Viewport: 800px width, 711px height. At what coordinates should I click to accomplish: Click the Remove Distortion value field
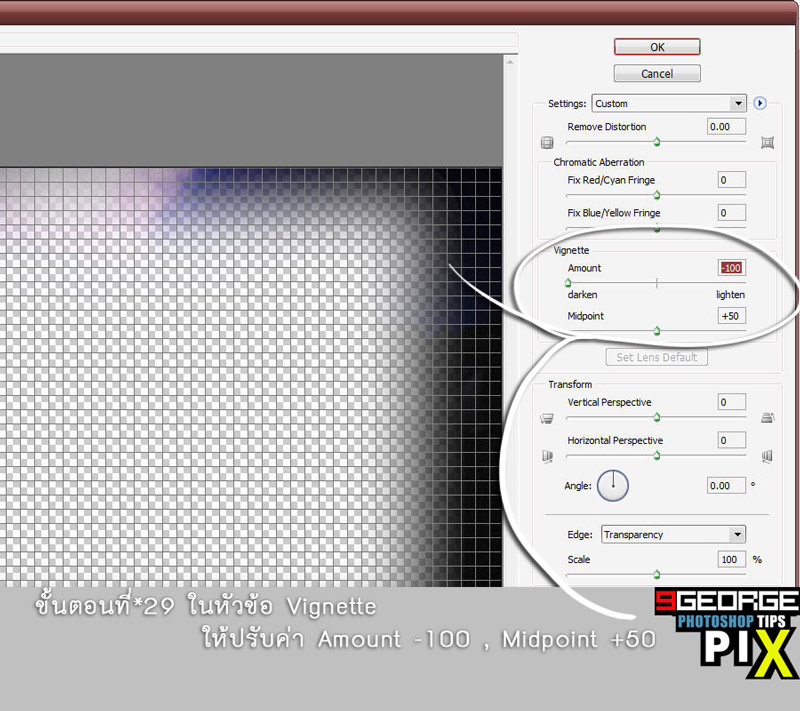point(727,126)
